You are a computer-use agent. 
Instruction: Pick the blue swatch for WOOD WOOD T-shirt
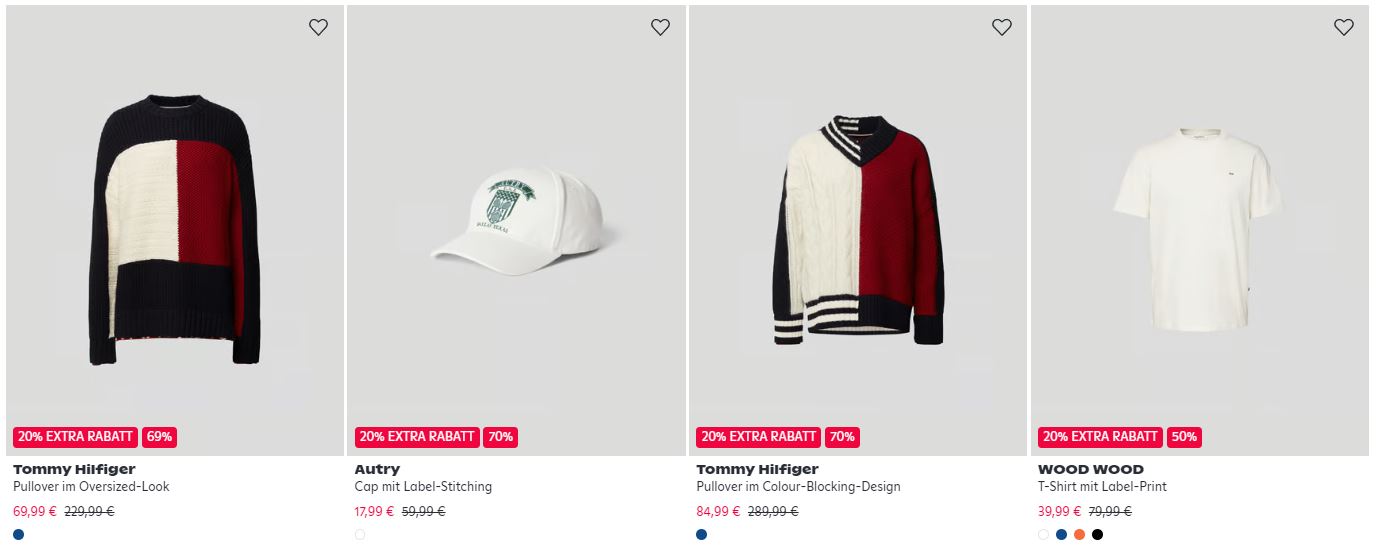pyautogui.click(x=1062, y=535)
